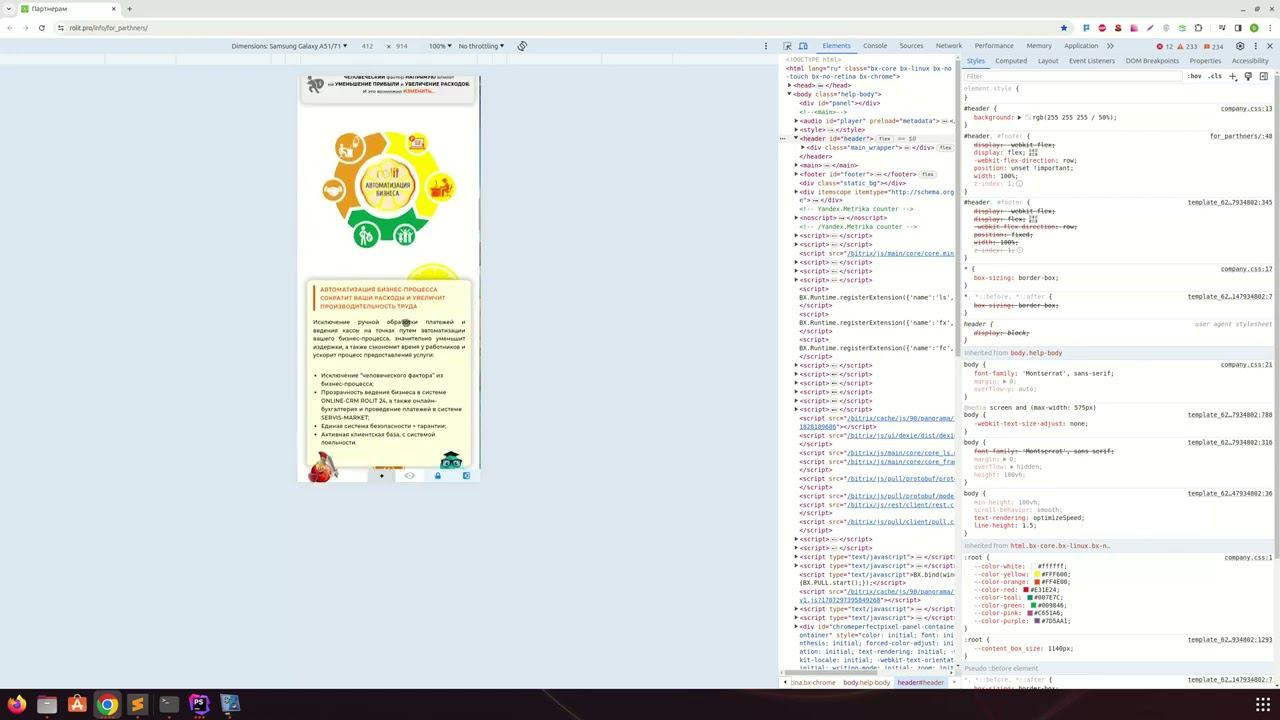Expand the footer element node
The width and height of the screenshot is (1280, 720).
(x=797, y=175)
